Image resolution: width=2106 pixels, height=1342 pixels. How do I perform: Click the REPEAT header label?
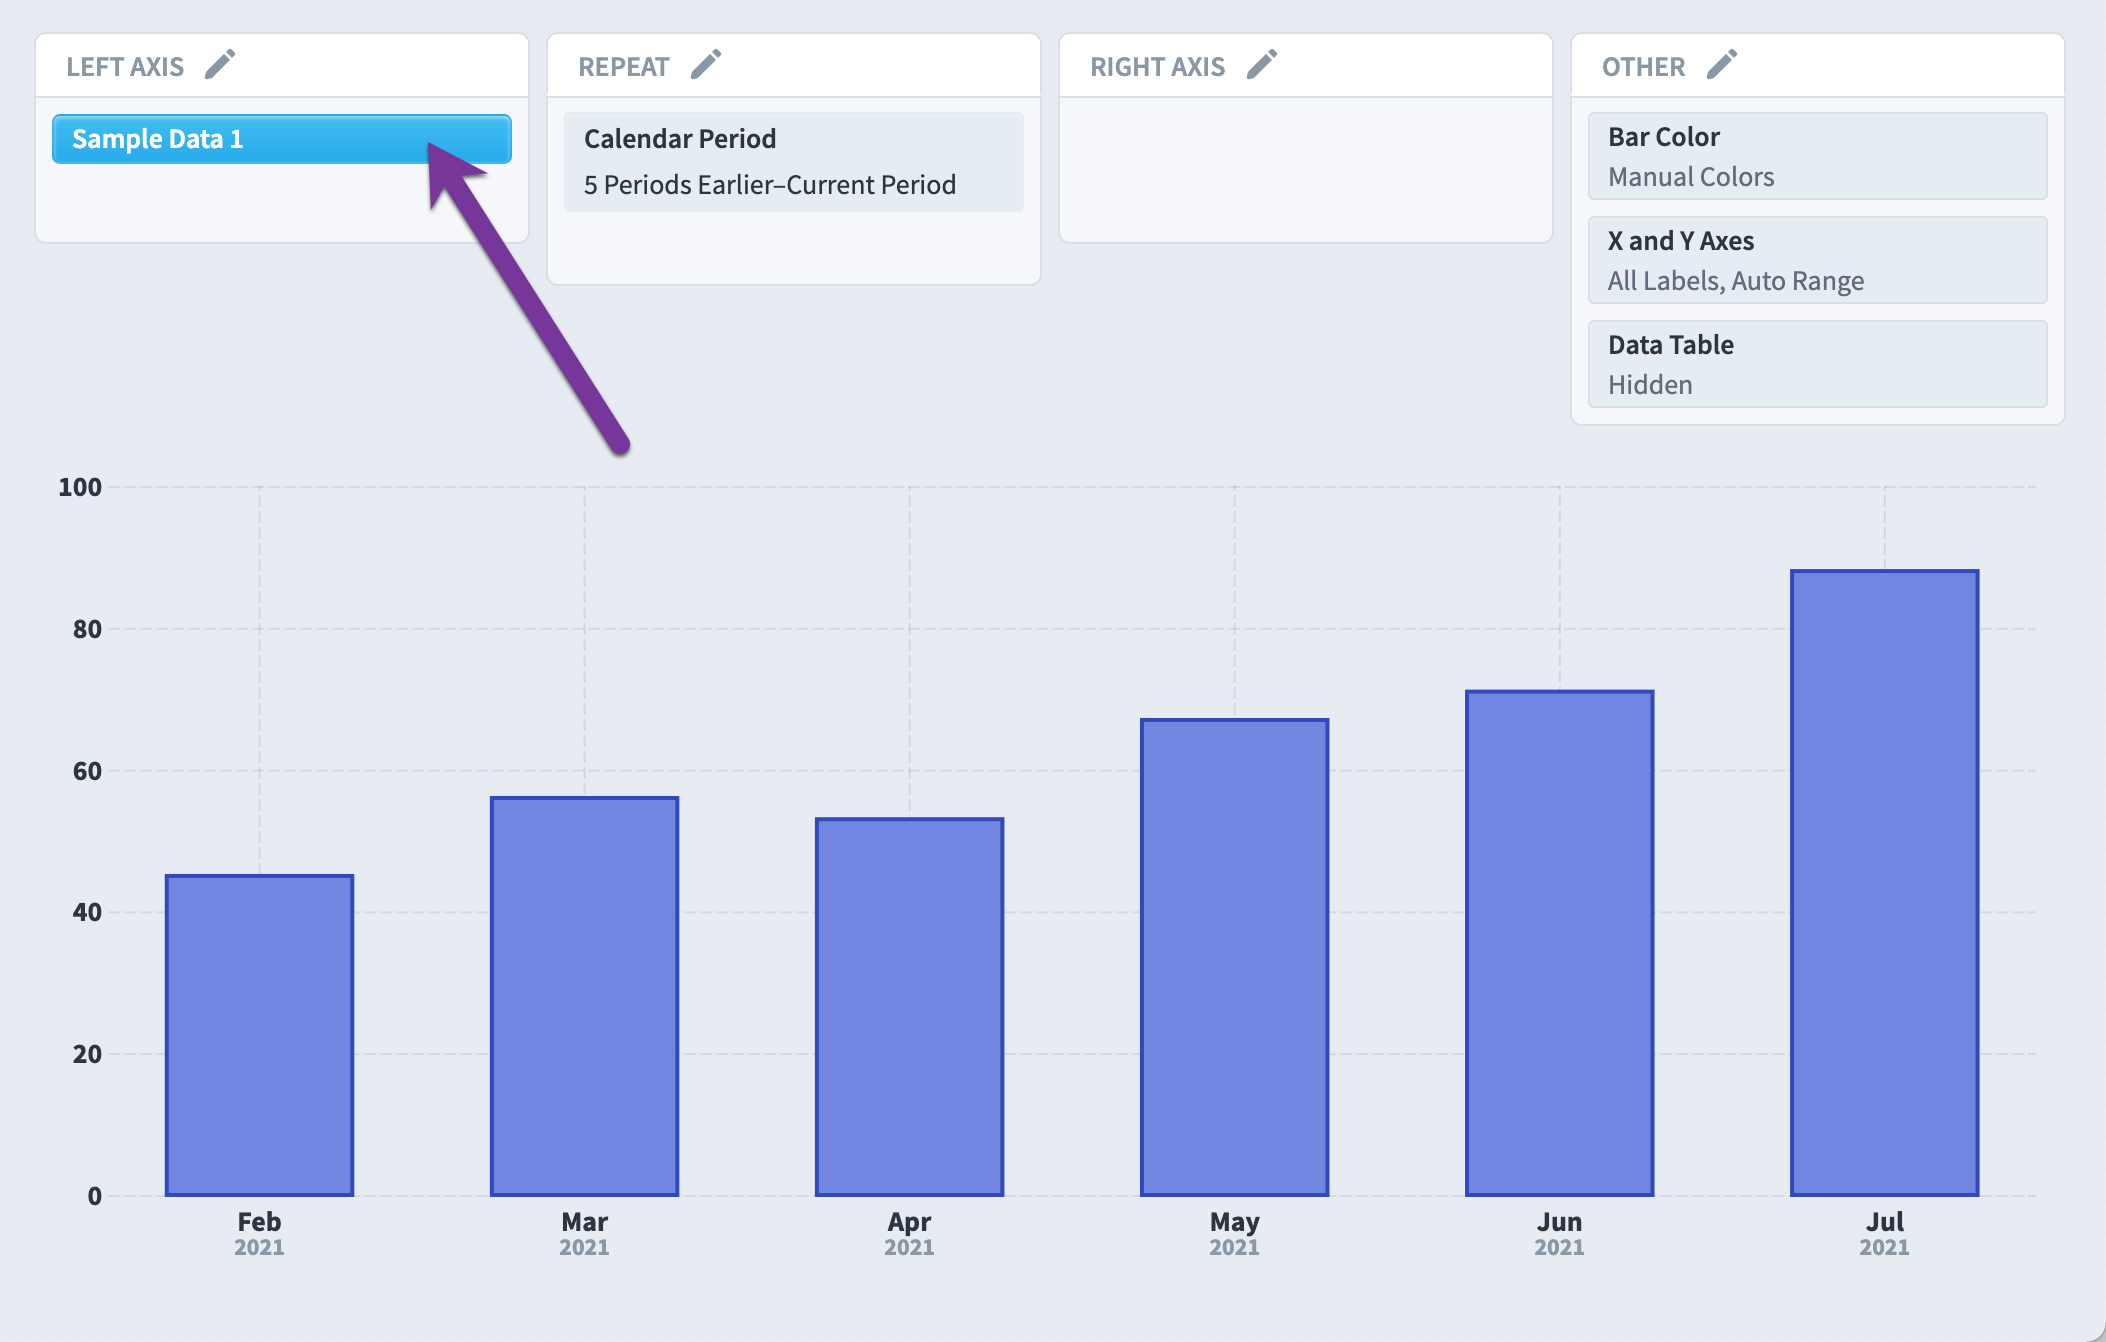[624, 67]
